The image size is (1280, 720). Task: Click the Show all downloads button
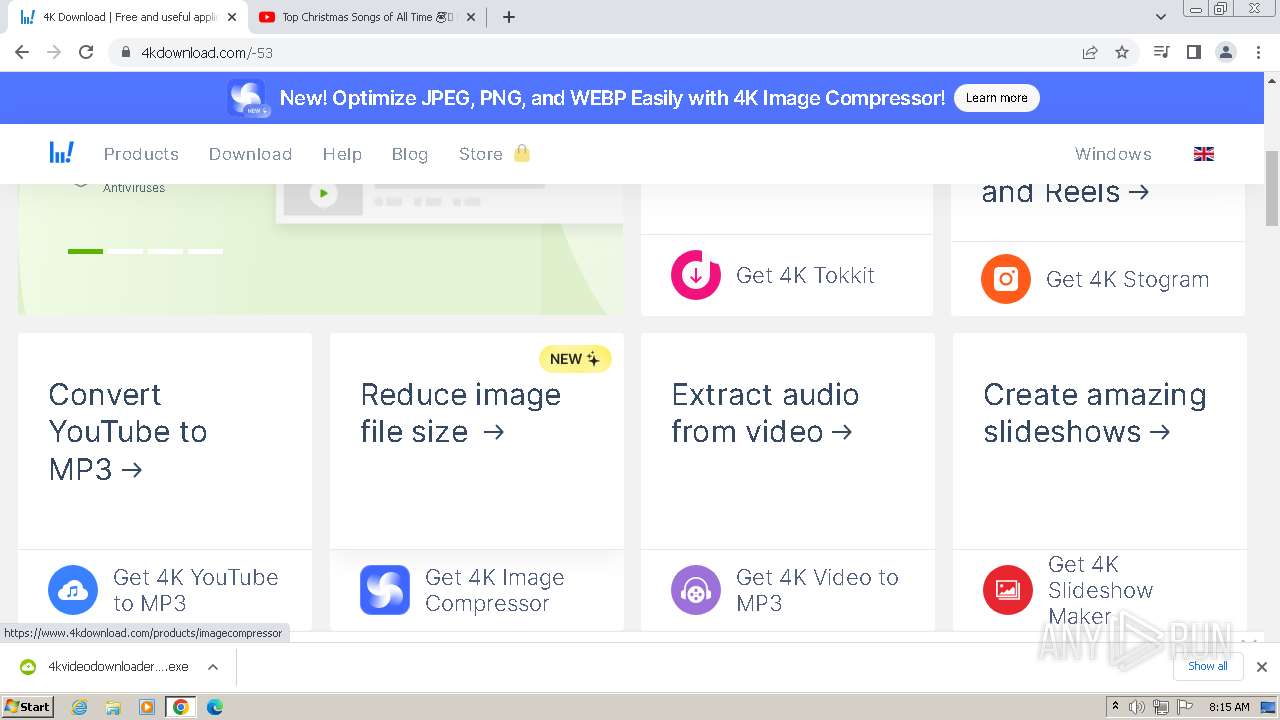pyautogui.click(x=1208, y=666)
